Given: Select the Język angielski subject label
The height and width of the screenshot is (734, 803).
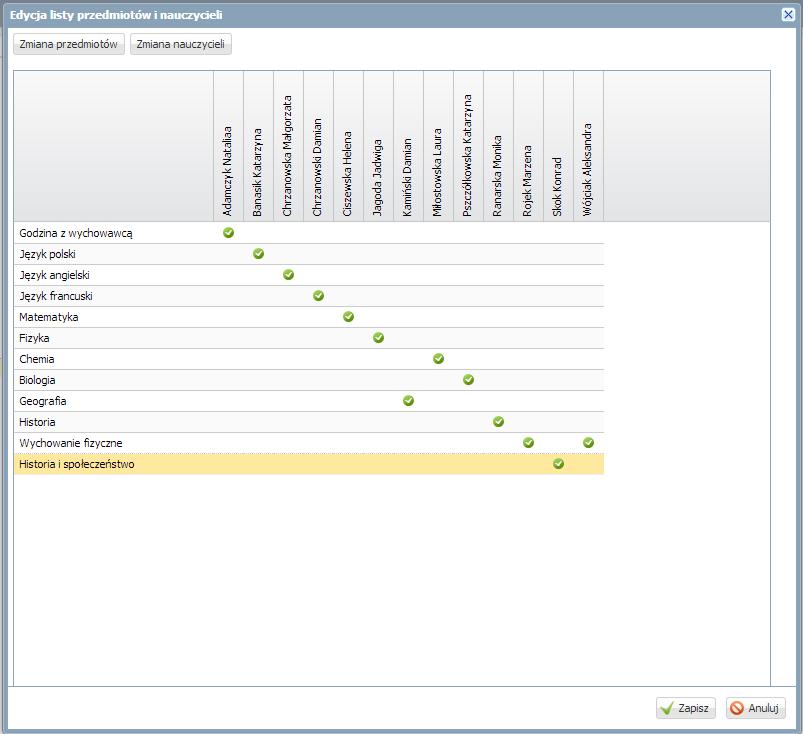Looking at the screenshot, I should coord(54,275).
